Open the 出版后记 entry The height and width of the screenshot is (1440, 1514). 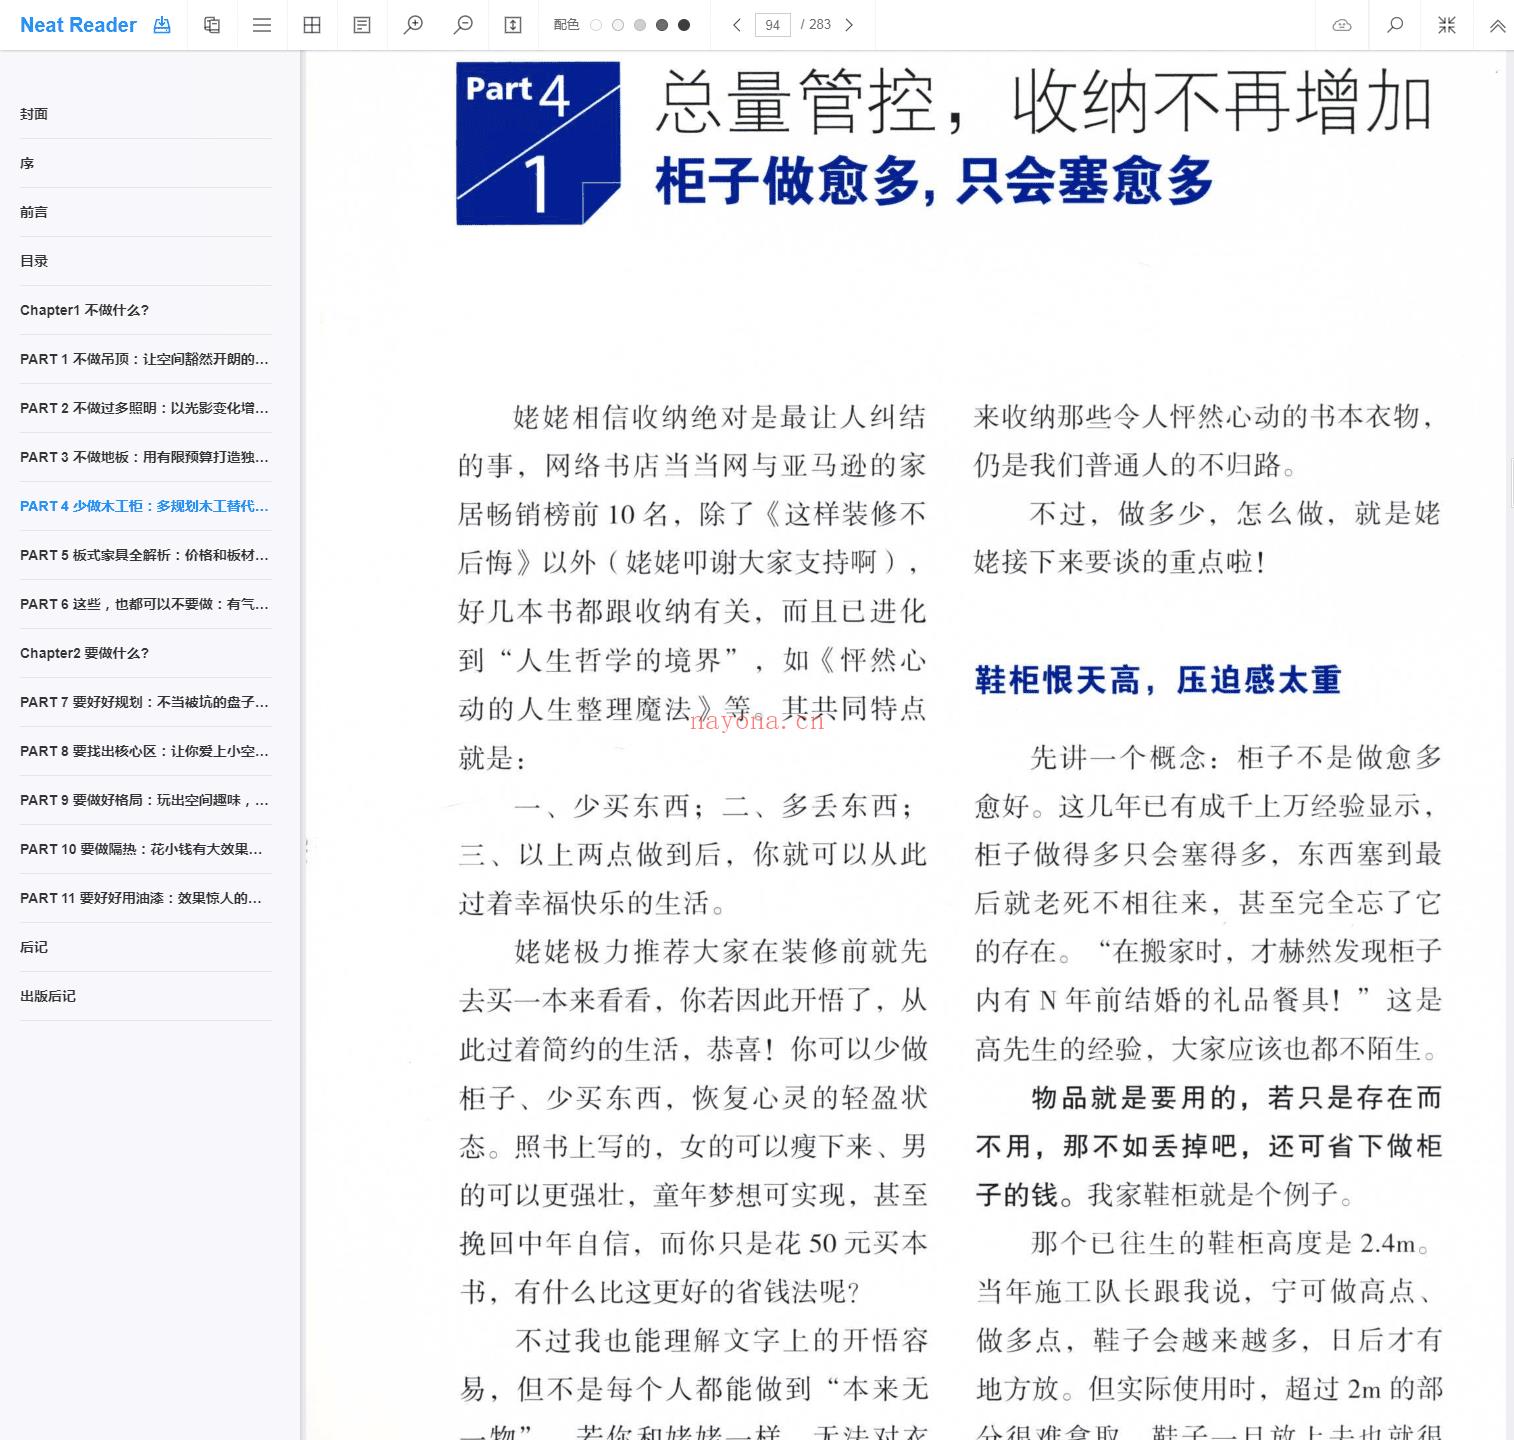pos(146,996)
